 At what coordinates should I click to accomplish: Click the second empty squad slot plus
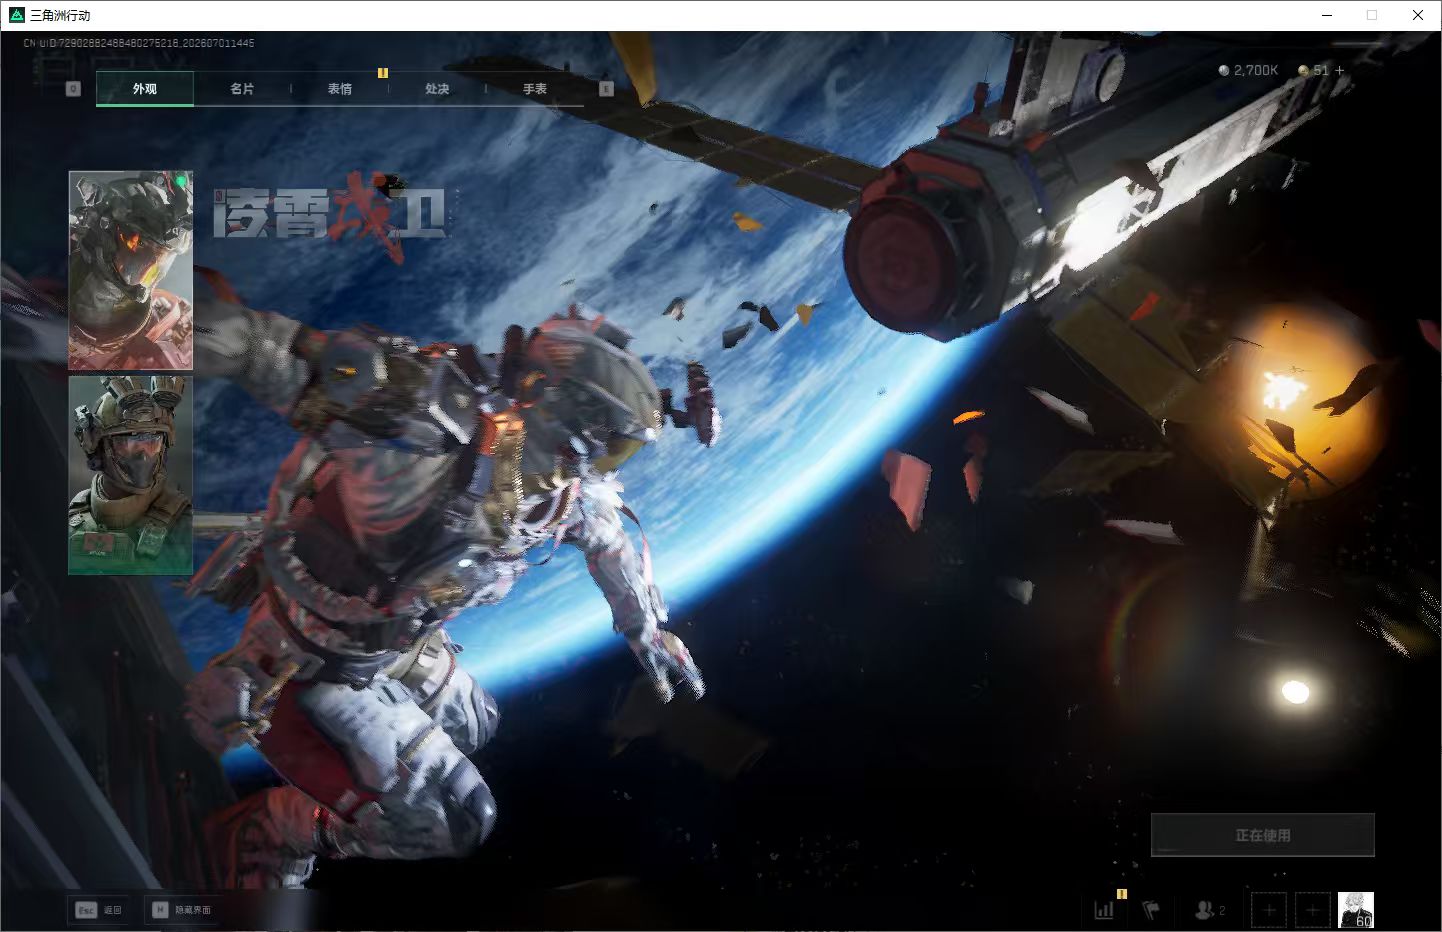coord(1313,910)
